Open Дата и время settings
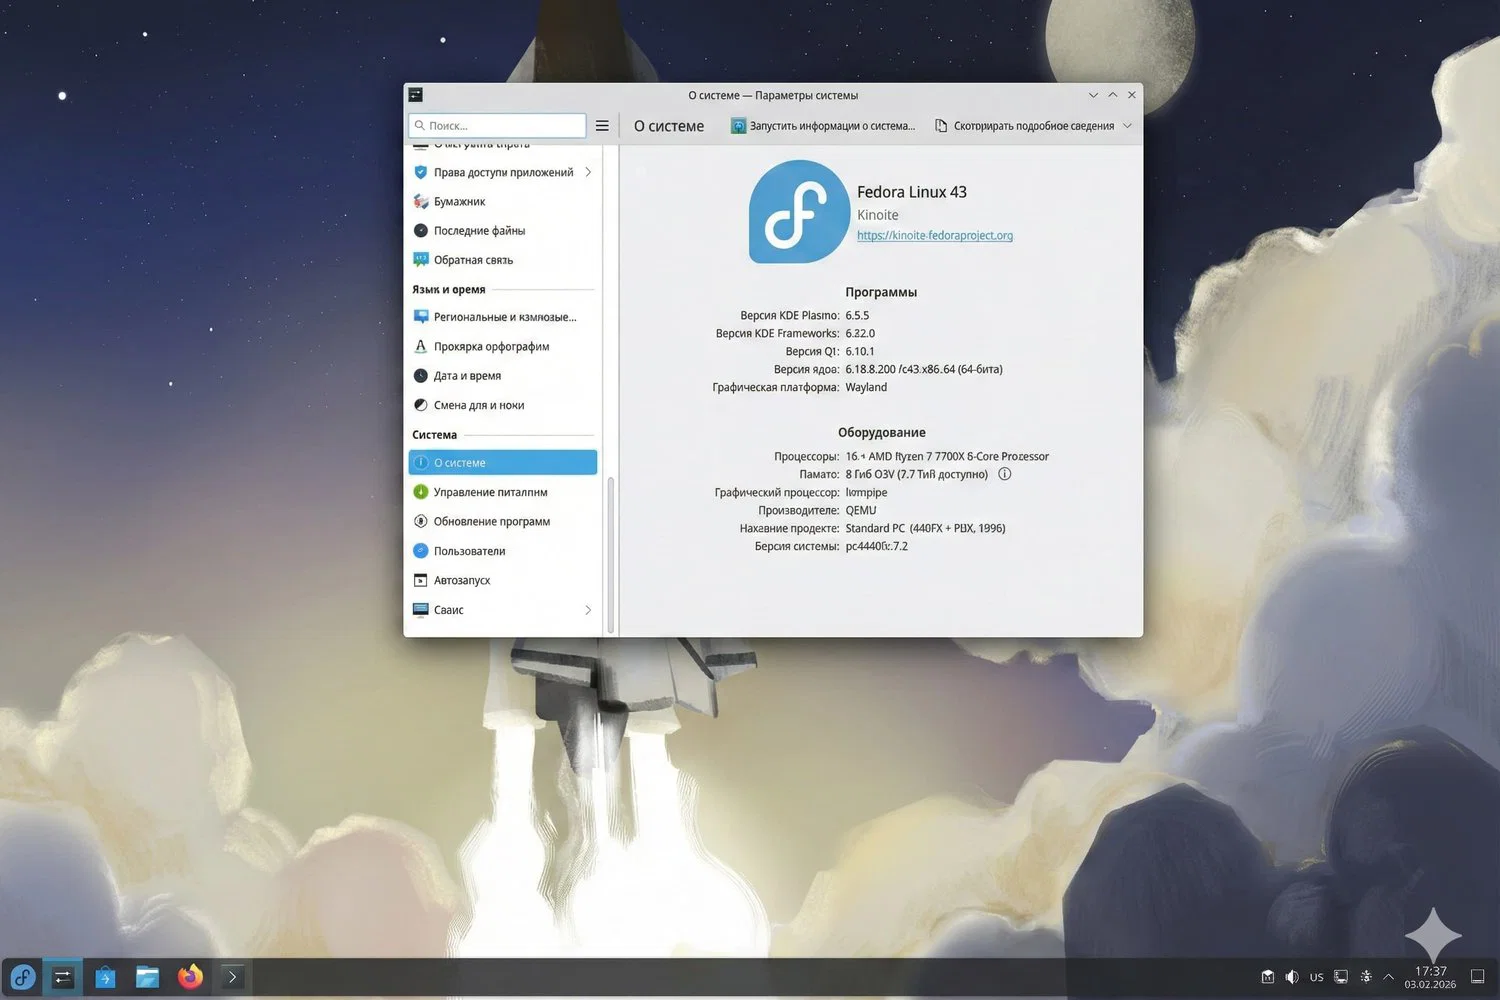The image size is (1500, 1000). coord(468,375)
